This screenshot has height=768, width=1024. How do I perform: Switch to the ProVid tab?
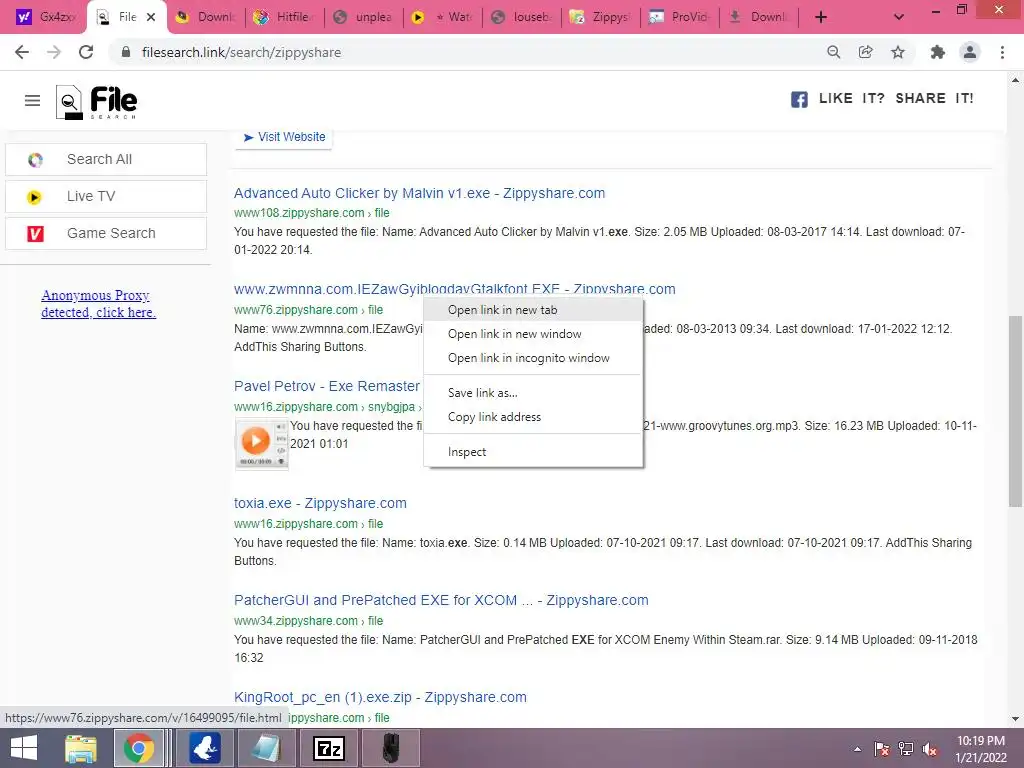pos(679,17)
